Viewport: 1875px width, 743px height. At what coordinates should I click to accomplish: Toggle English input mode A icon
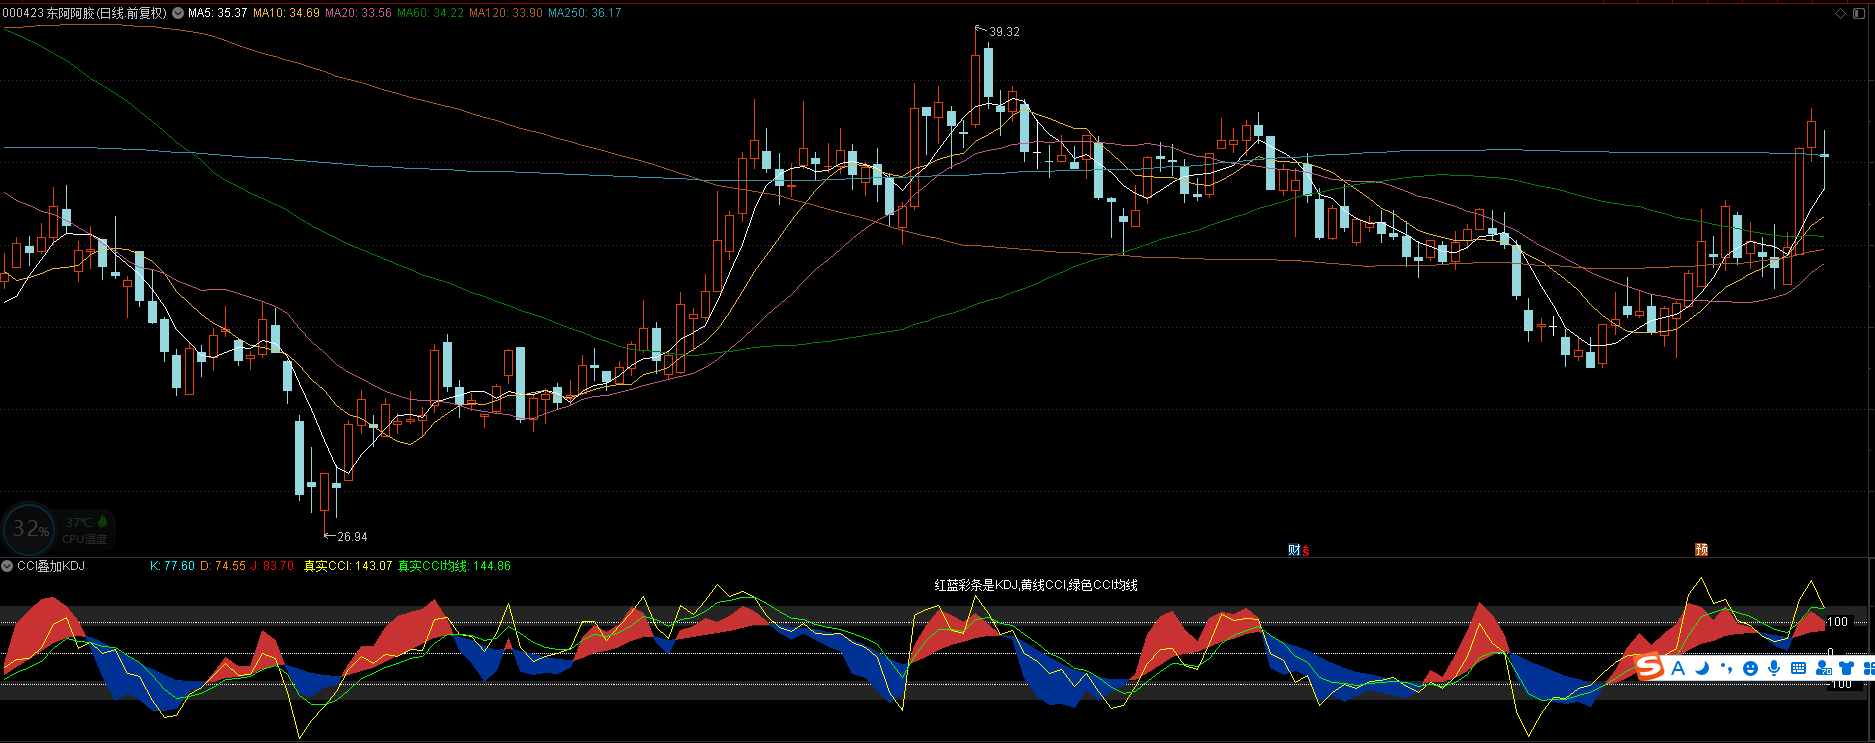1678,668
